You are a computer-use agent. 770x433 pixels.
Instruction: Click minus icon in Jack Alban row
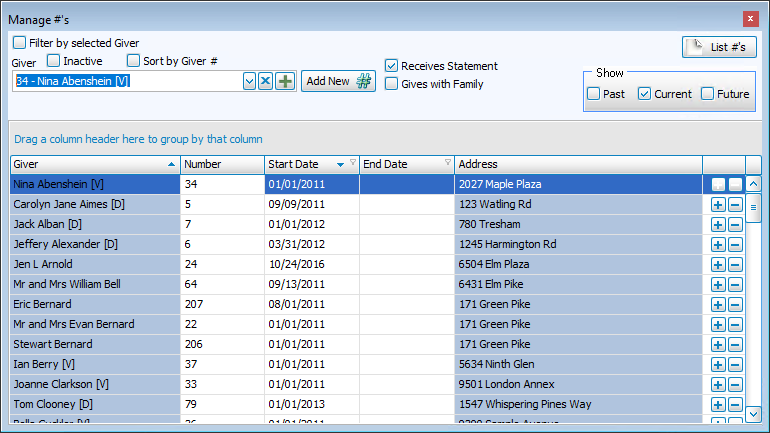point(735,224)
